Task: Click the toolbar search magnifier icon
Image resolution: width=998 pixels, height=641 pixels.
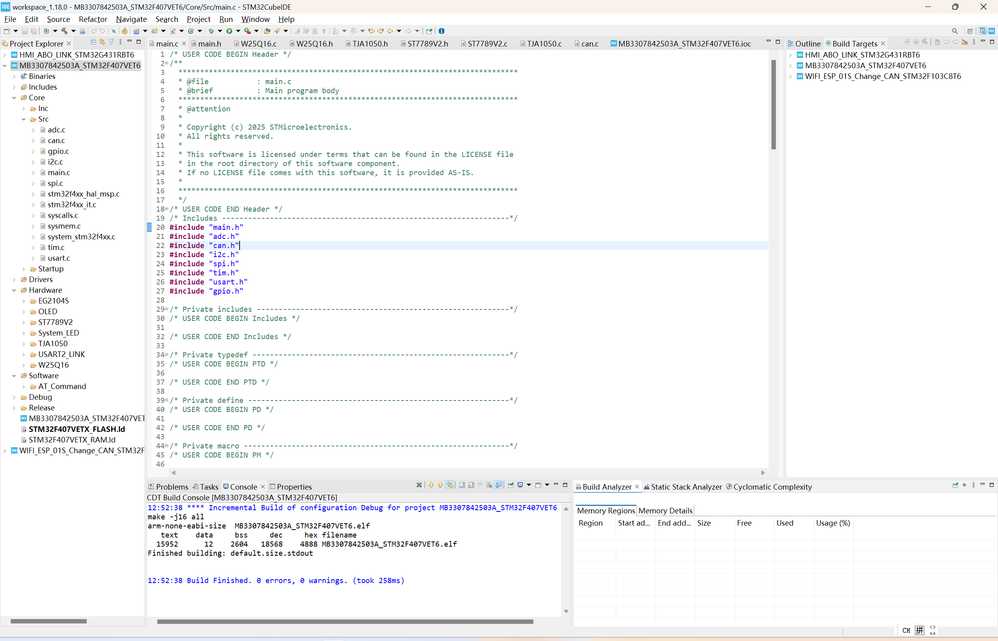Action: coord(955,31)
